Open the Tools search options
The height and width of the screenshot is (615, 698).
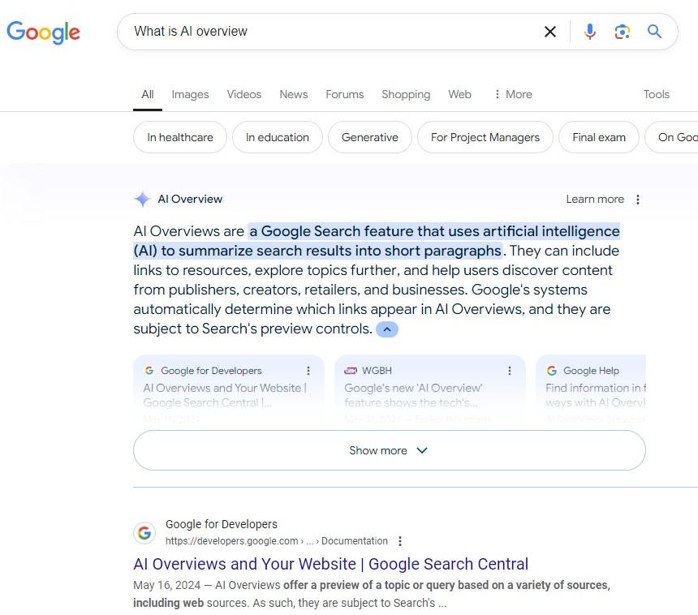click(x=656, y=94)
